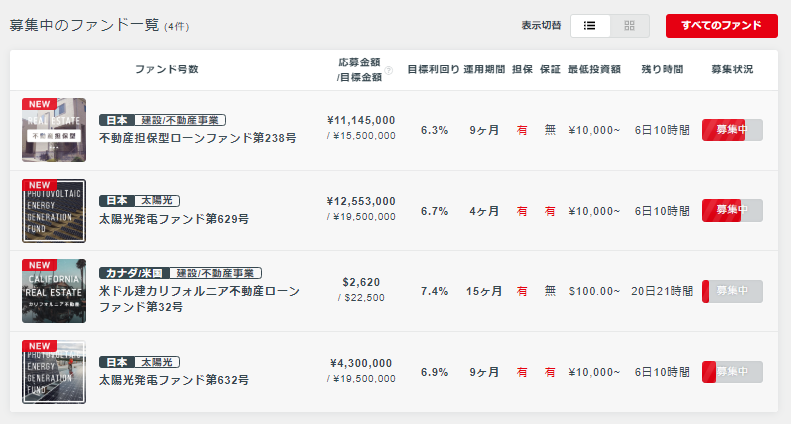Viewport: 791px width, 424px height.
Task: Open 太陽光発電ファンド第629号 thumbnail image
Action: coord(54,210)
